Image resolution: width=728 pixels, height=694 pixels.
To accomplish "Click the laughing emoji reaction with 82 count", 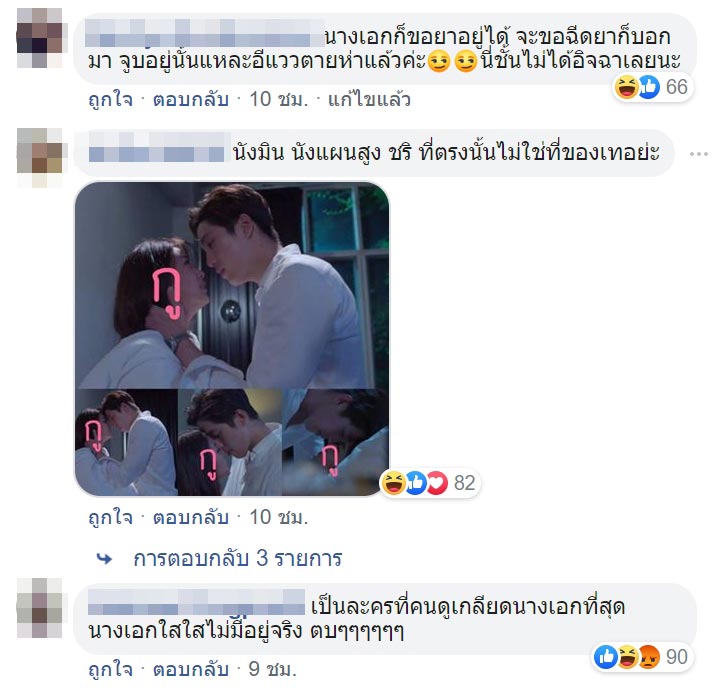I will [x=393, y=483].
